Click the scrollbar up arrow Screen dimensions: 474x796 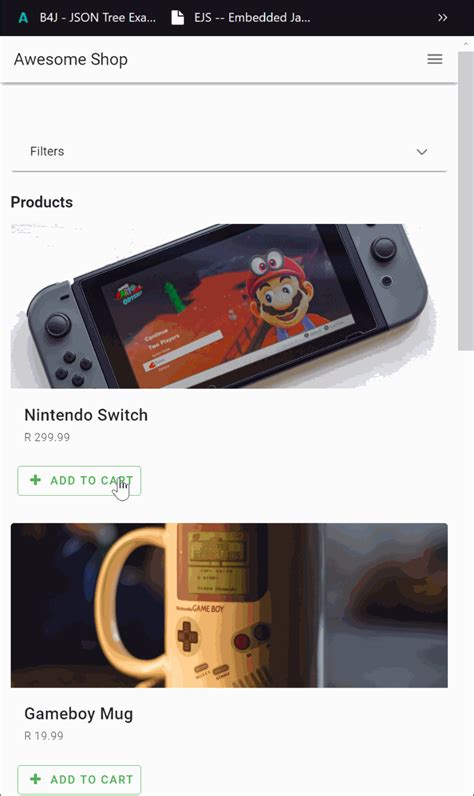click(x=466, y=44)
